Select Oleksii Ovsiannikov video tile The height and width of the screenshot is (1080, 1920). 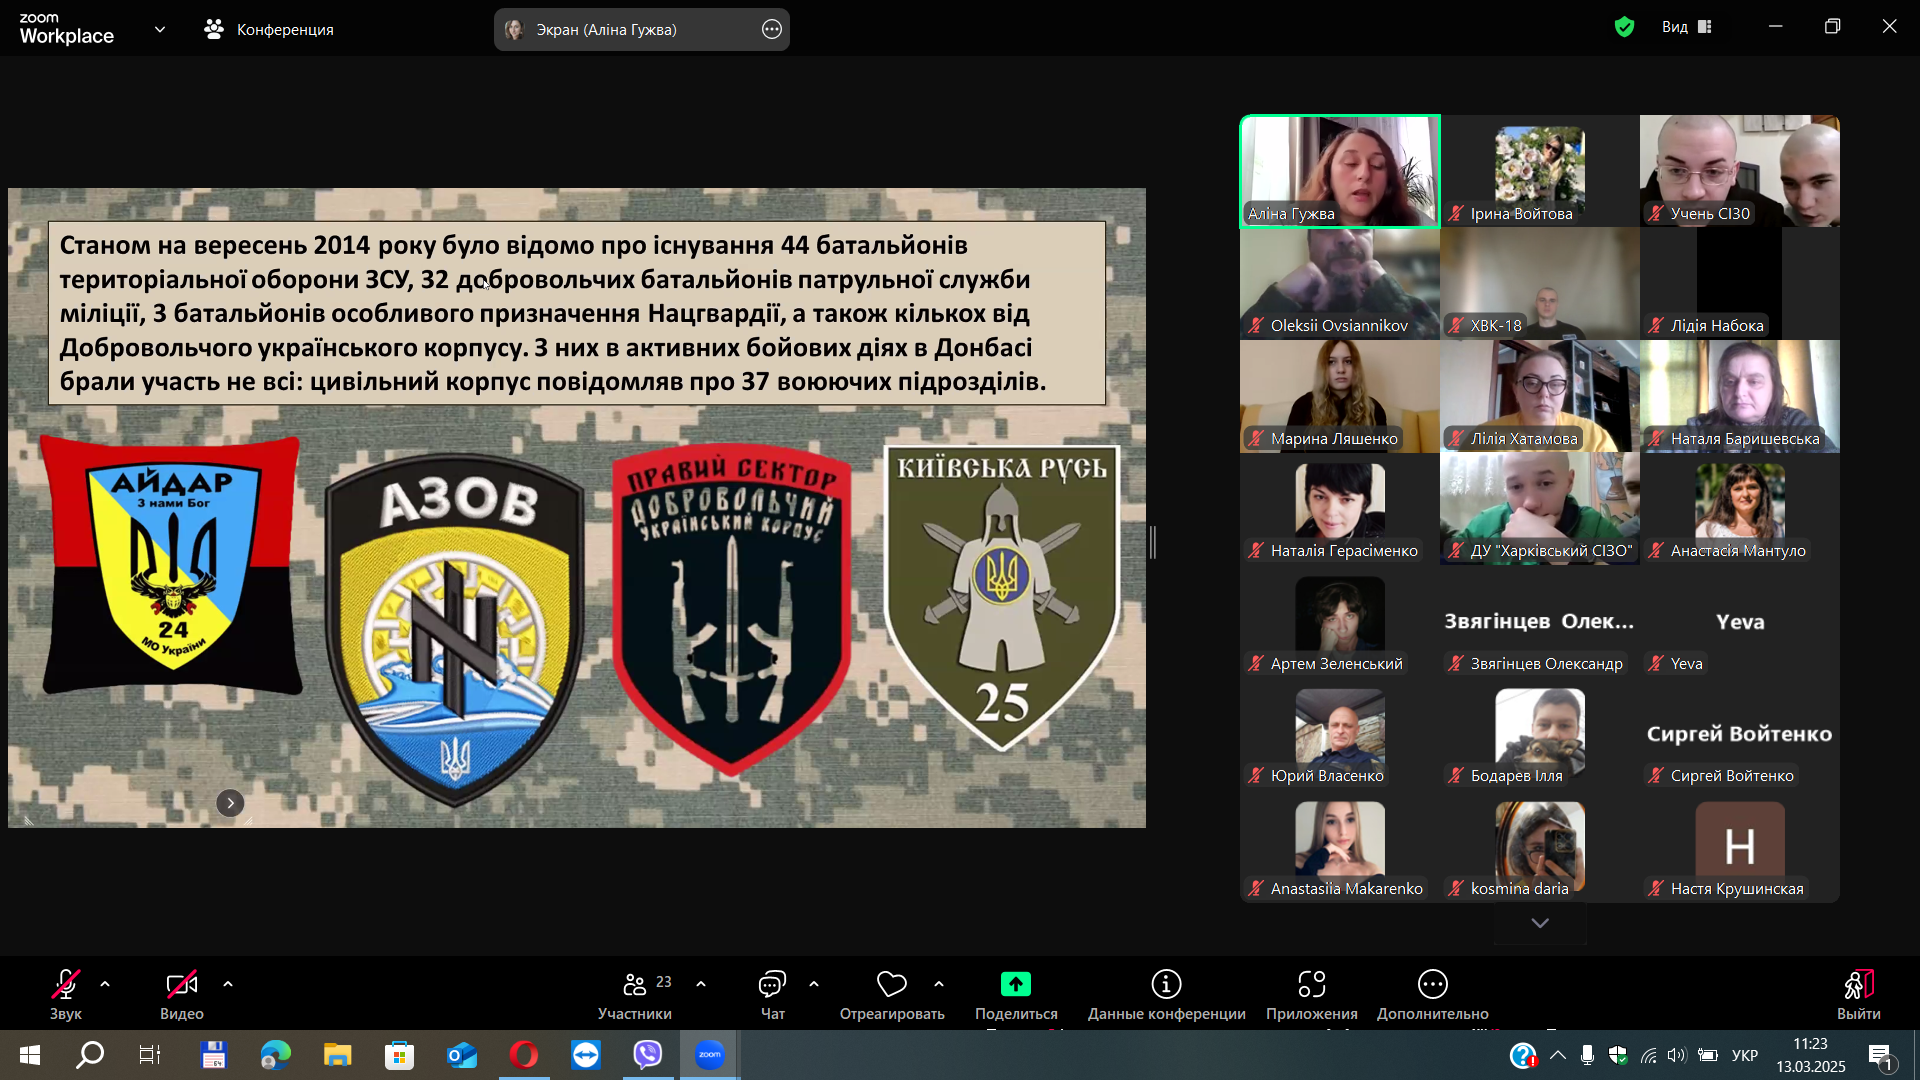click(x=1340, y=284)
